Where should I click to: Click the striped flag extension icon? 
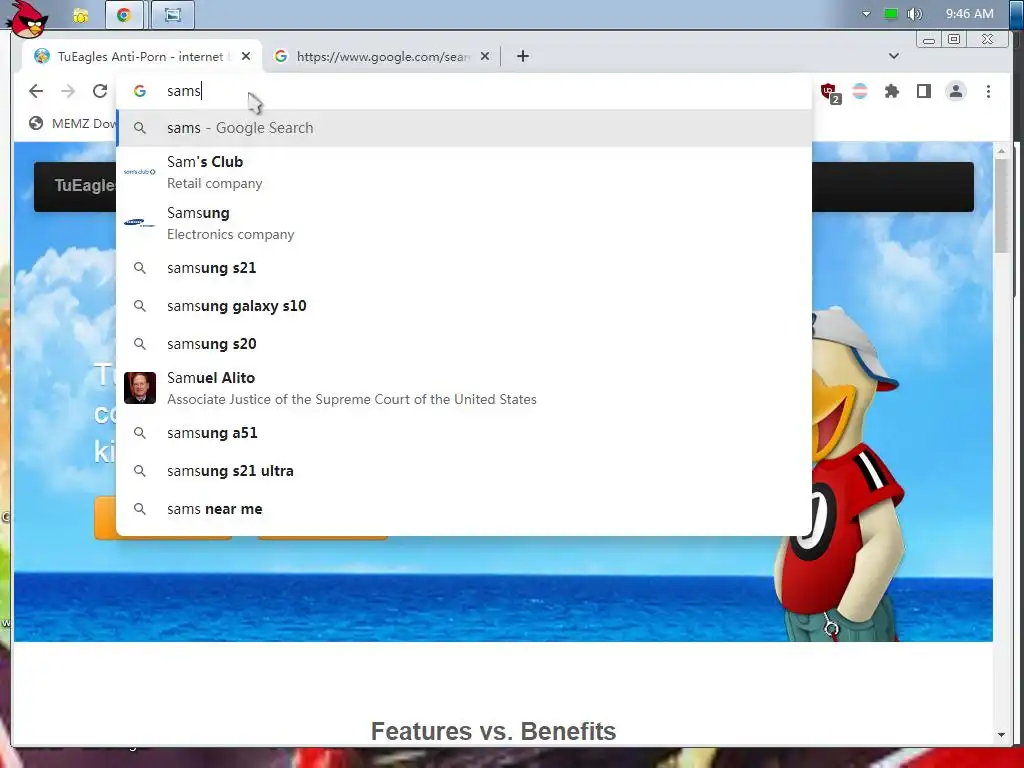point(860,91)
